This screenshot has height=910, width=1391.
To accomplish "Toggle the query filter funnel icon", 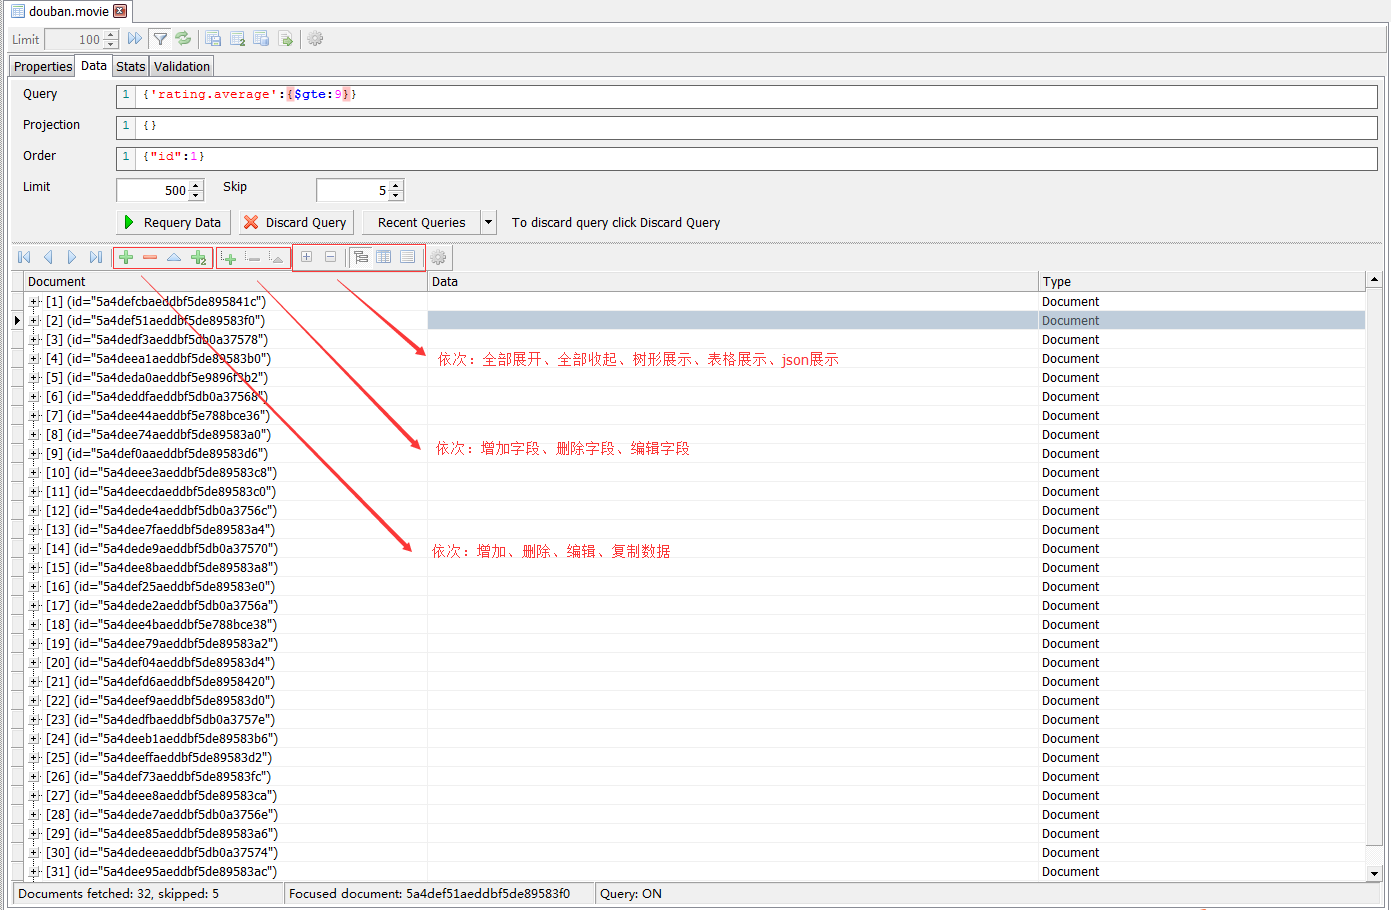I will [x=160, y=39].
